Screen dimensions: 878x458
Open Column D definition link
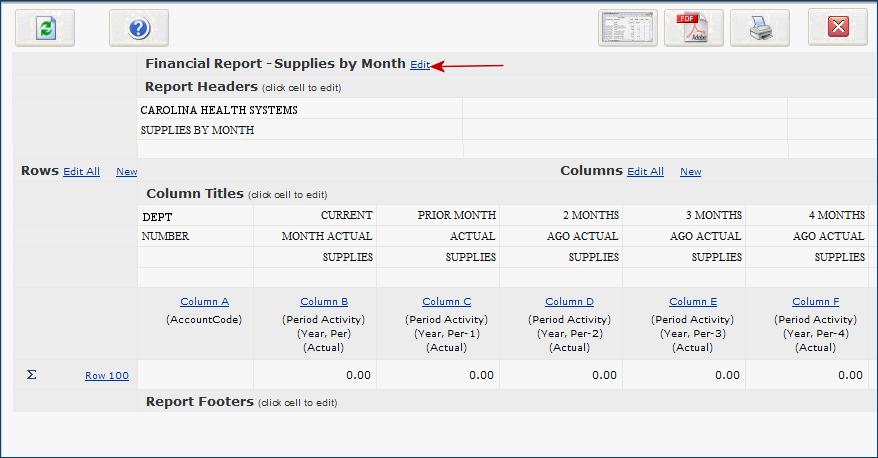tap(569, 302)
